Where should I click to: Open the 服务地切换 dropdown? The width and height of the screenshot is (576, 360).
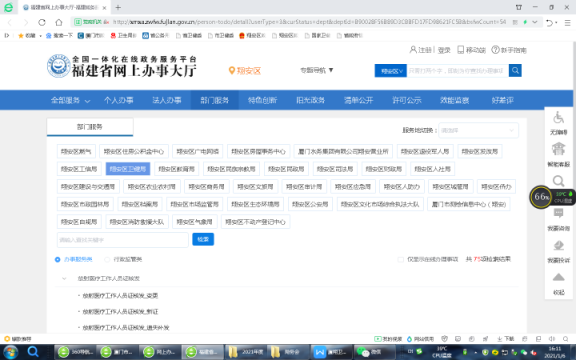478,130
